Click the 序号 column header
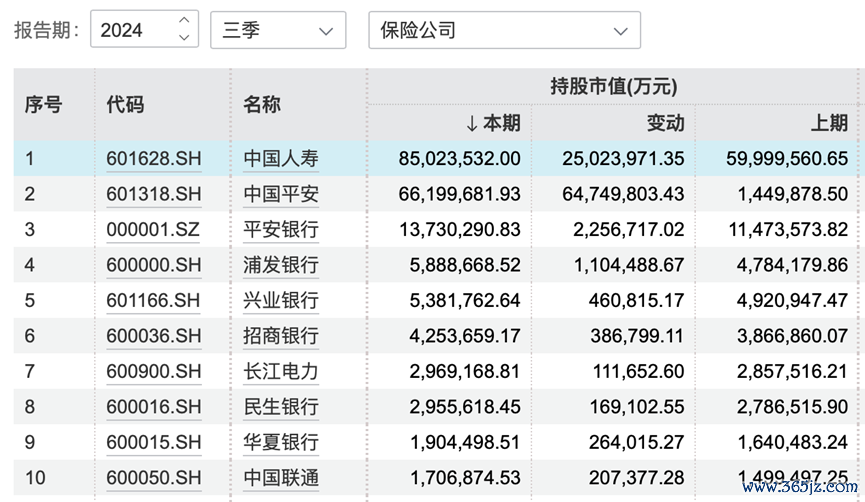Viewport: 865px width, 502px height. point(43,104)
